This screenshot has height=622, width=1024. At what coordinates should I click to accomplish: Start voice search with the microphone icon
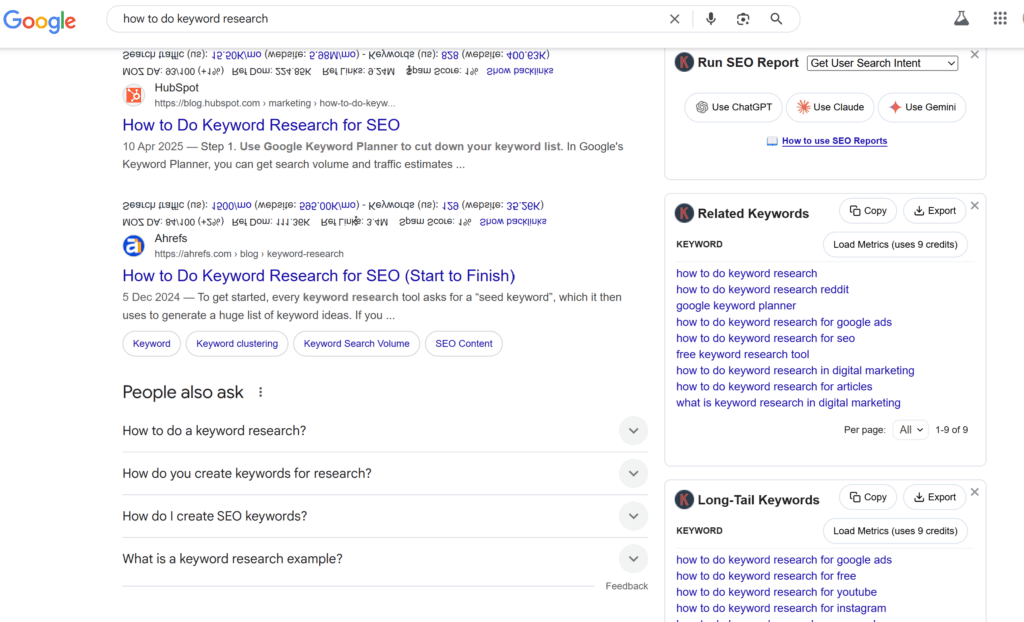(711, 19)
